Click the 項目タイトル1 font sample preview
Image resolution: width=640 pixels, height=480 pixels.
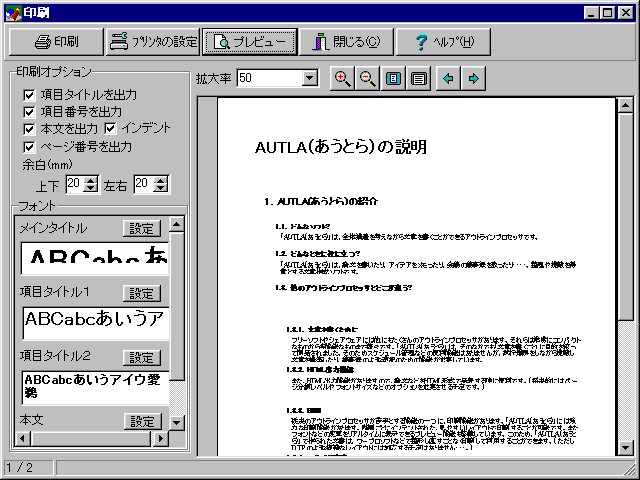[x=96, y=323]
